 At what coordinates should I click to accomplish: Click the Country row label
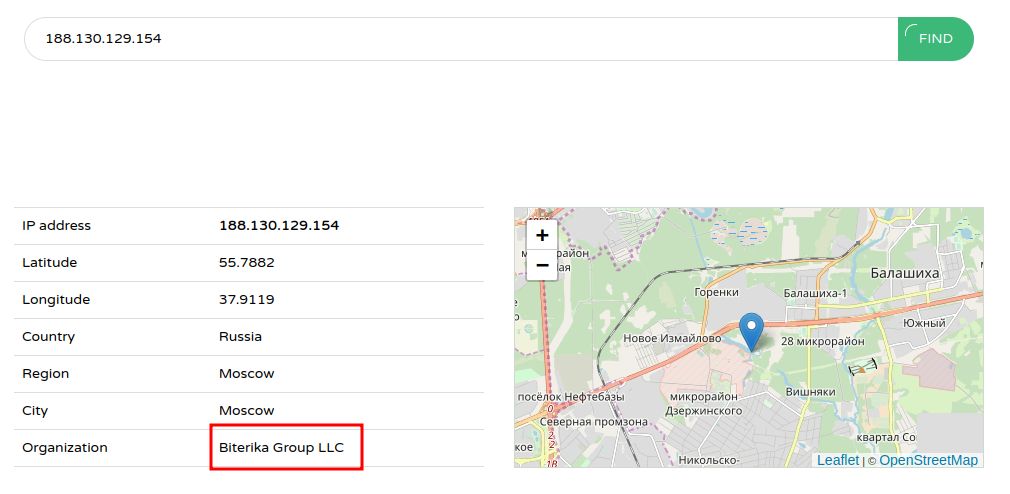(x=48, y=336)
